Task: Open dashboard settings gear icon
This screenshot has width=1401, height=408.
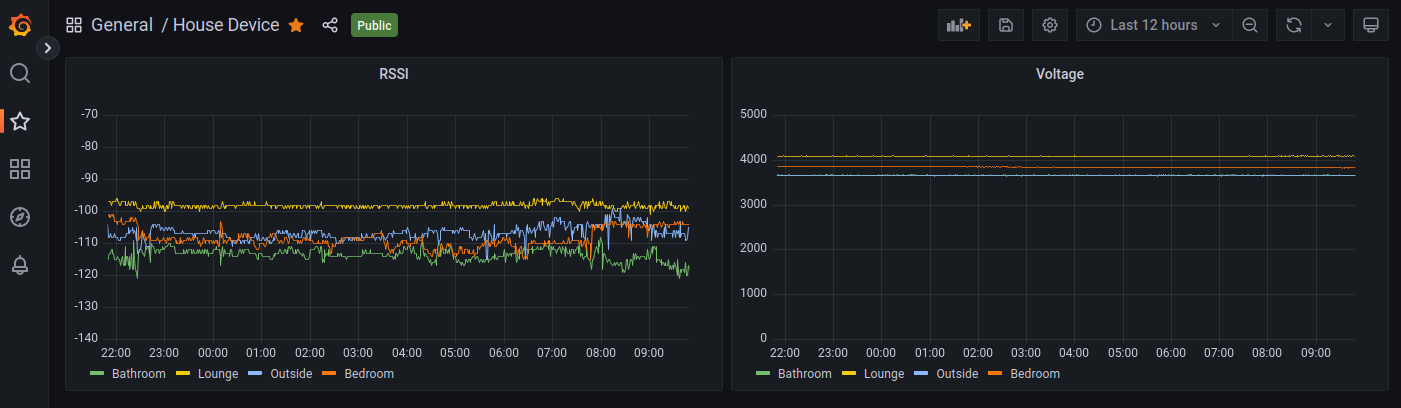Action: click(1049, 25)
